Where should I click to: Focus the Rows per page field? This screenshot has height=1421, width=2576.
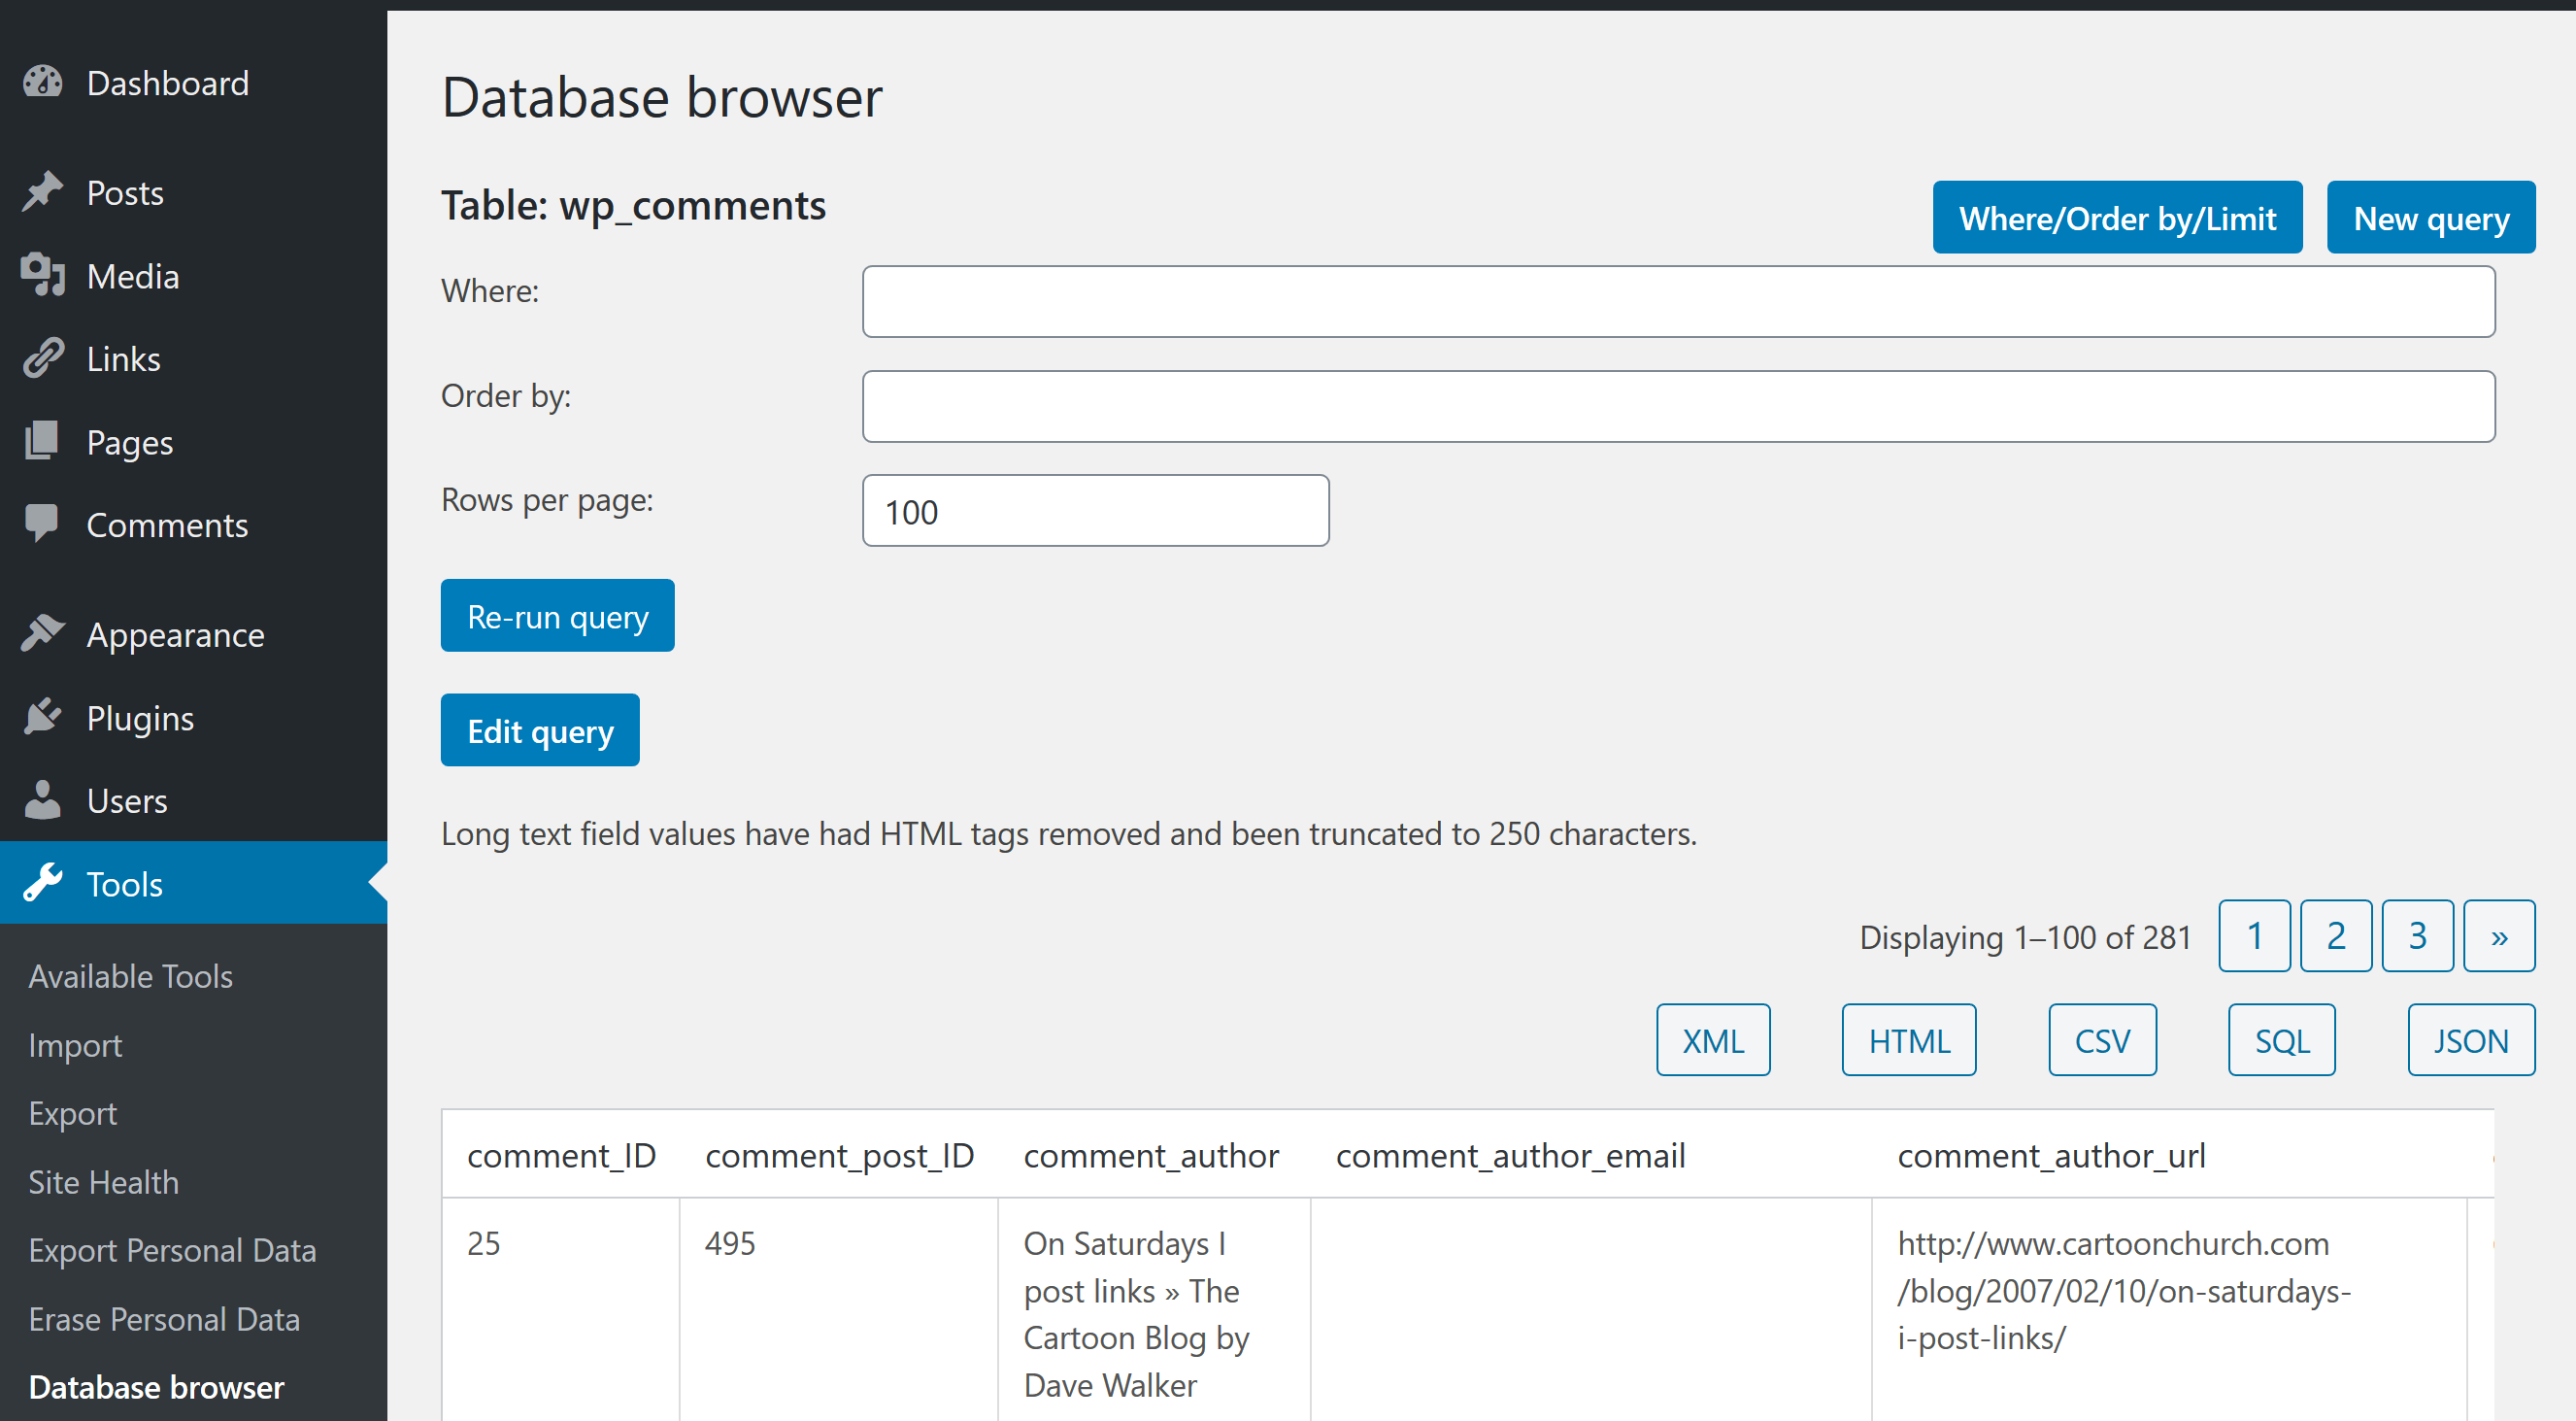point(1095,511)
